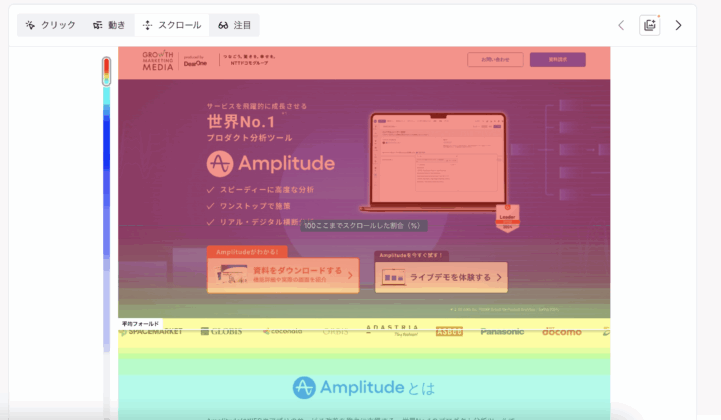Image resolution: width=721 pixels, height=420 pixels.
Task: Open the スクロール heatmap tab
Action: [x=172, y=25]
